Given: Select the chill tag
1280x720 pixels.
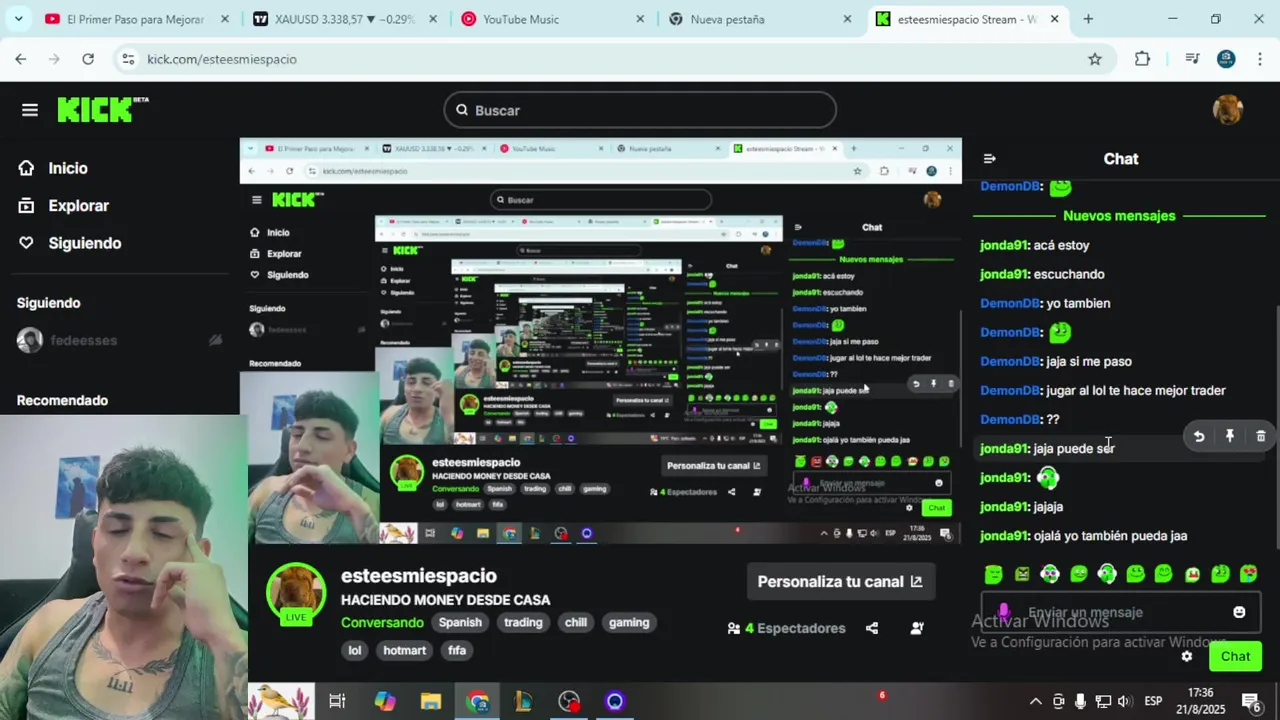Looking at the screenshot, I should click(576, 622).
